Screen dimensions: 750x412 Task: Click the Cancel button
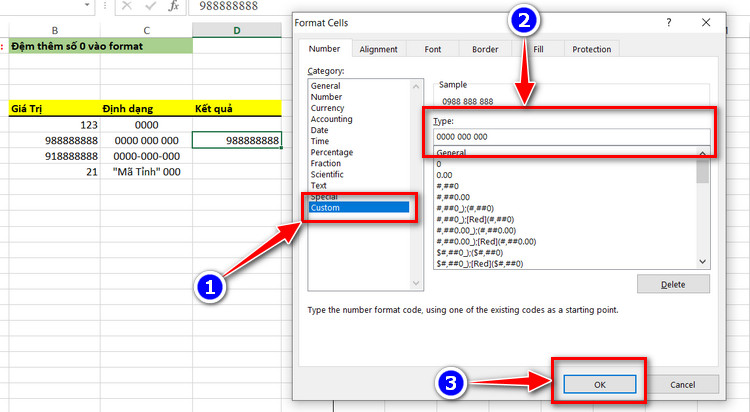click(x=683, y=384)
